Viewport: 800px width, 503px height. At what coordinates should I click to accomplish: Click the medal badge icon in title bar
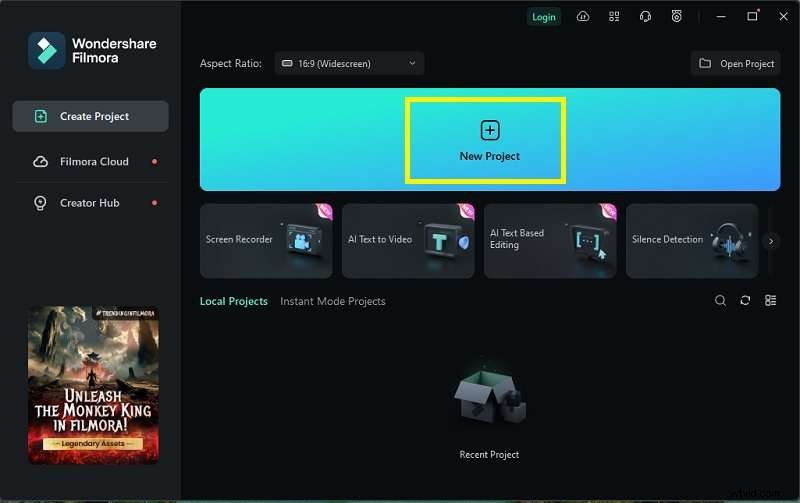(677, 16)
